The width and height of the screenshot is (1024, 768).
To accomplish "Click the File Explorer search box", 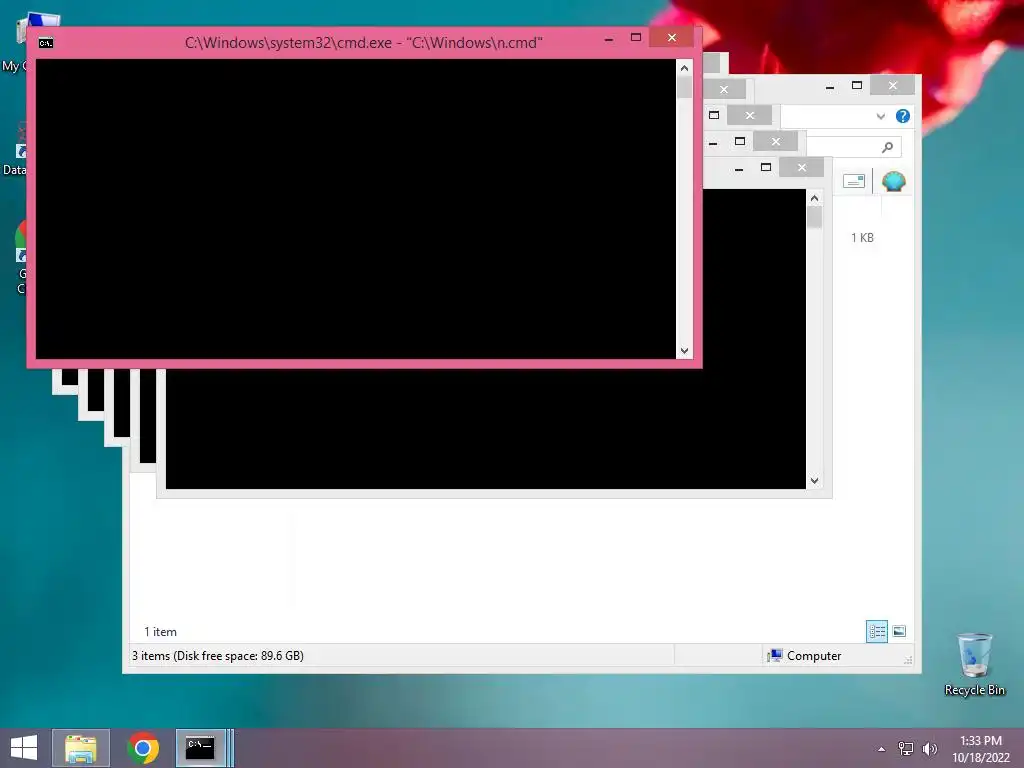I will click(854, 147).
